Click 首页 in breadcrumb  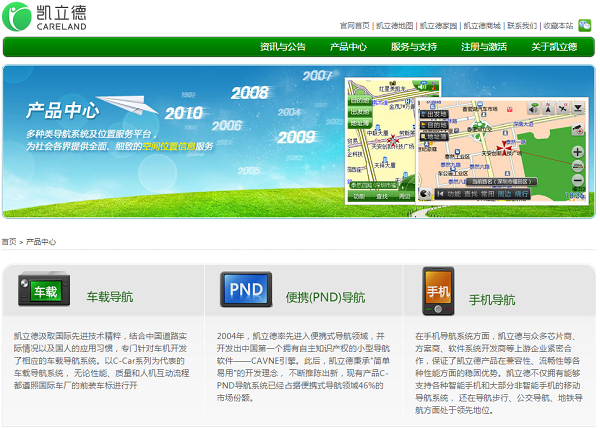click(x=9, y=242)
